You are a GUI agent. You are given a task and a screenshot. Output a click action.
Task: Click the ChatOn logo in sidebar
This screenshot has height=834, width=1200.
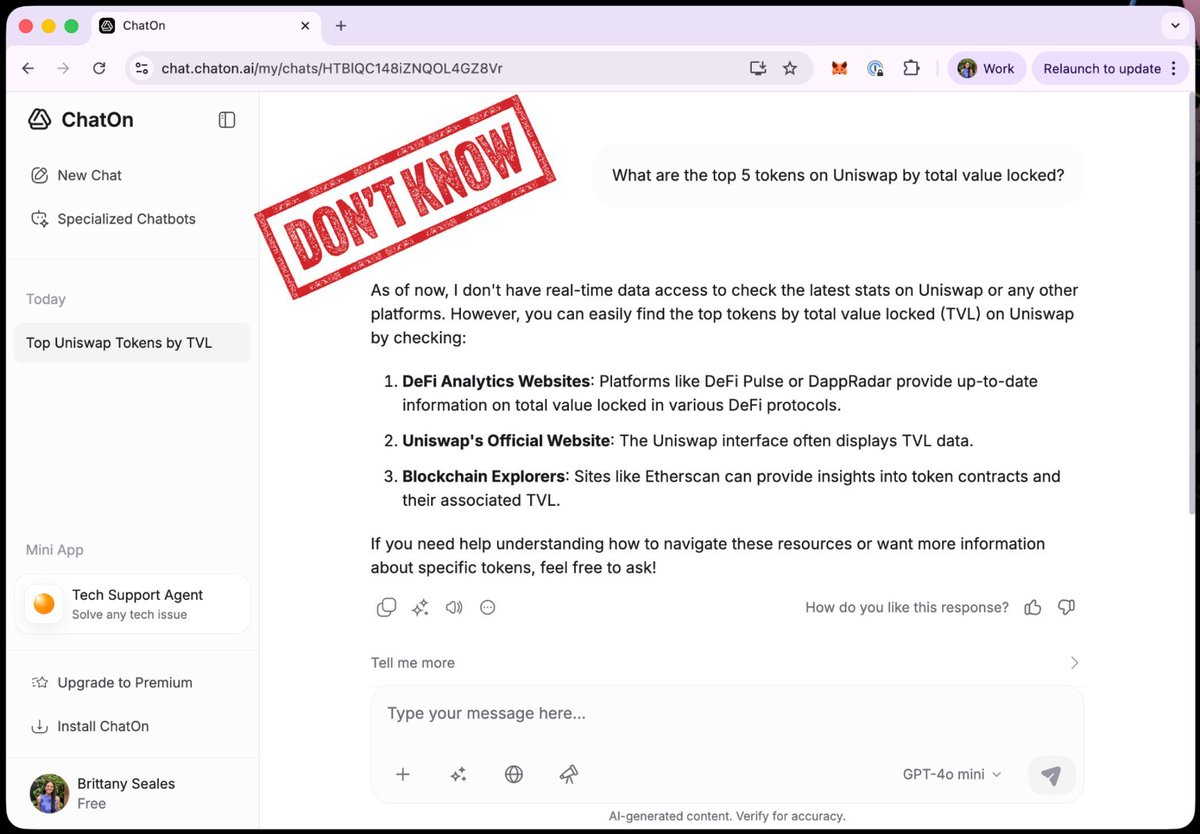80,120
